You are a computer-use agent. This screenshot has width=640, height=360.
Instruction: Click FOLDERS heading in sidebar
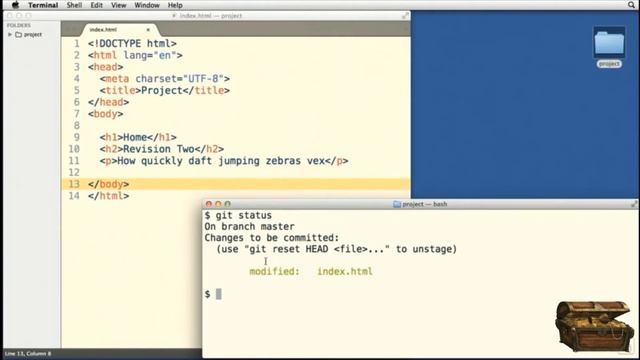[18, 25]
